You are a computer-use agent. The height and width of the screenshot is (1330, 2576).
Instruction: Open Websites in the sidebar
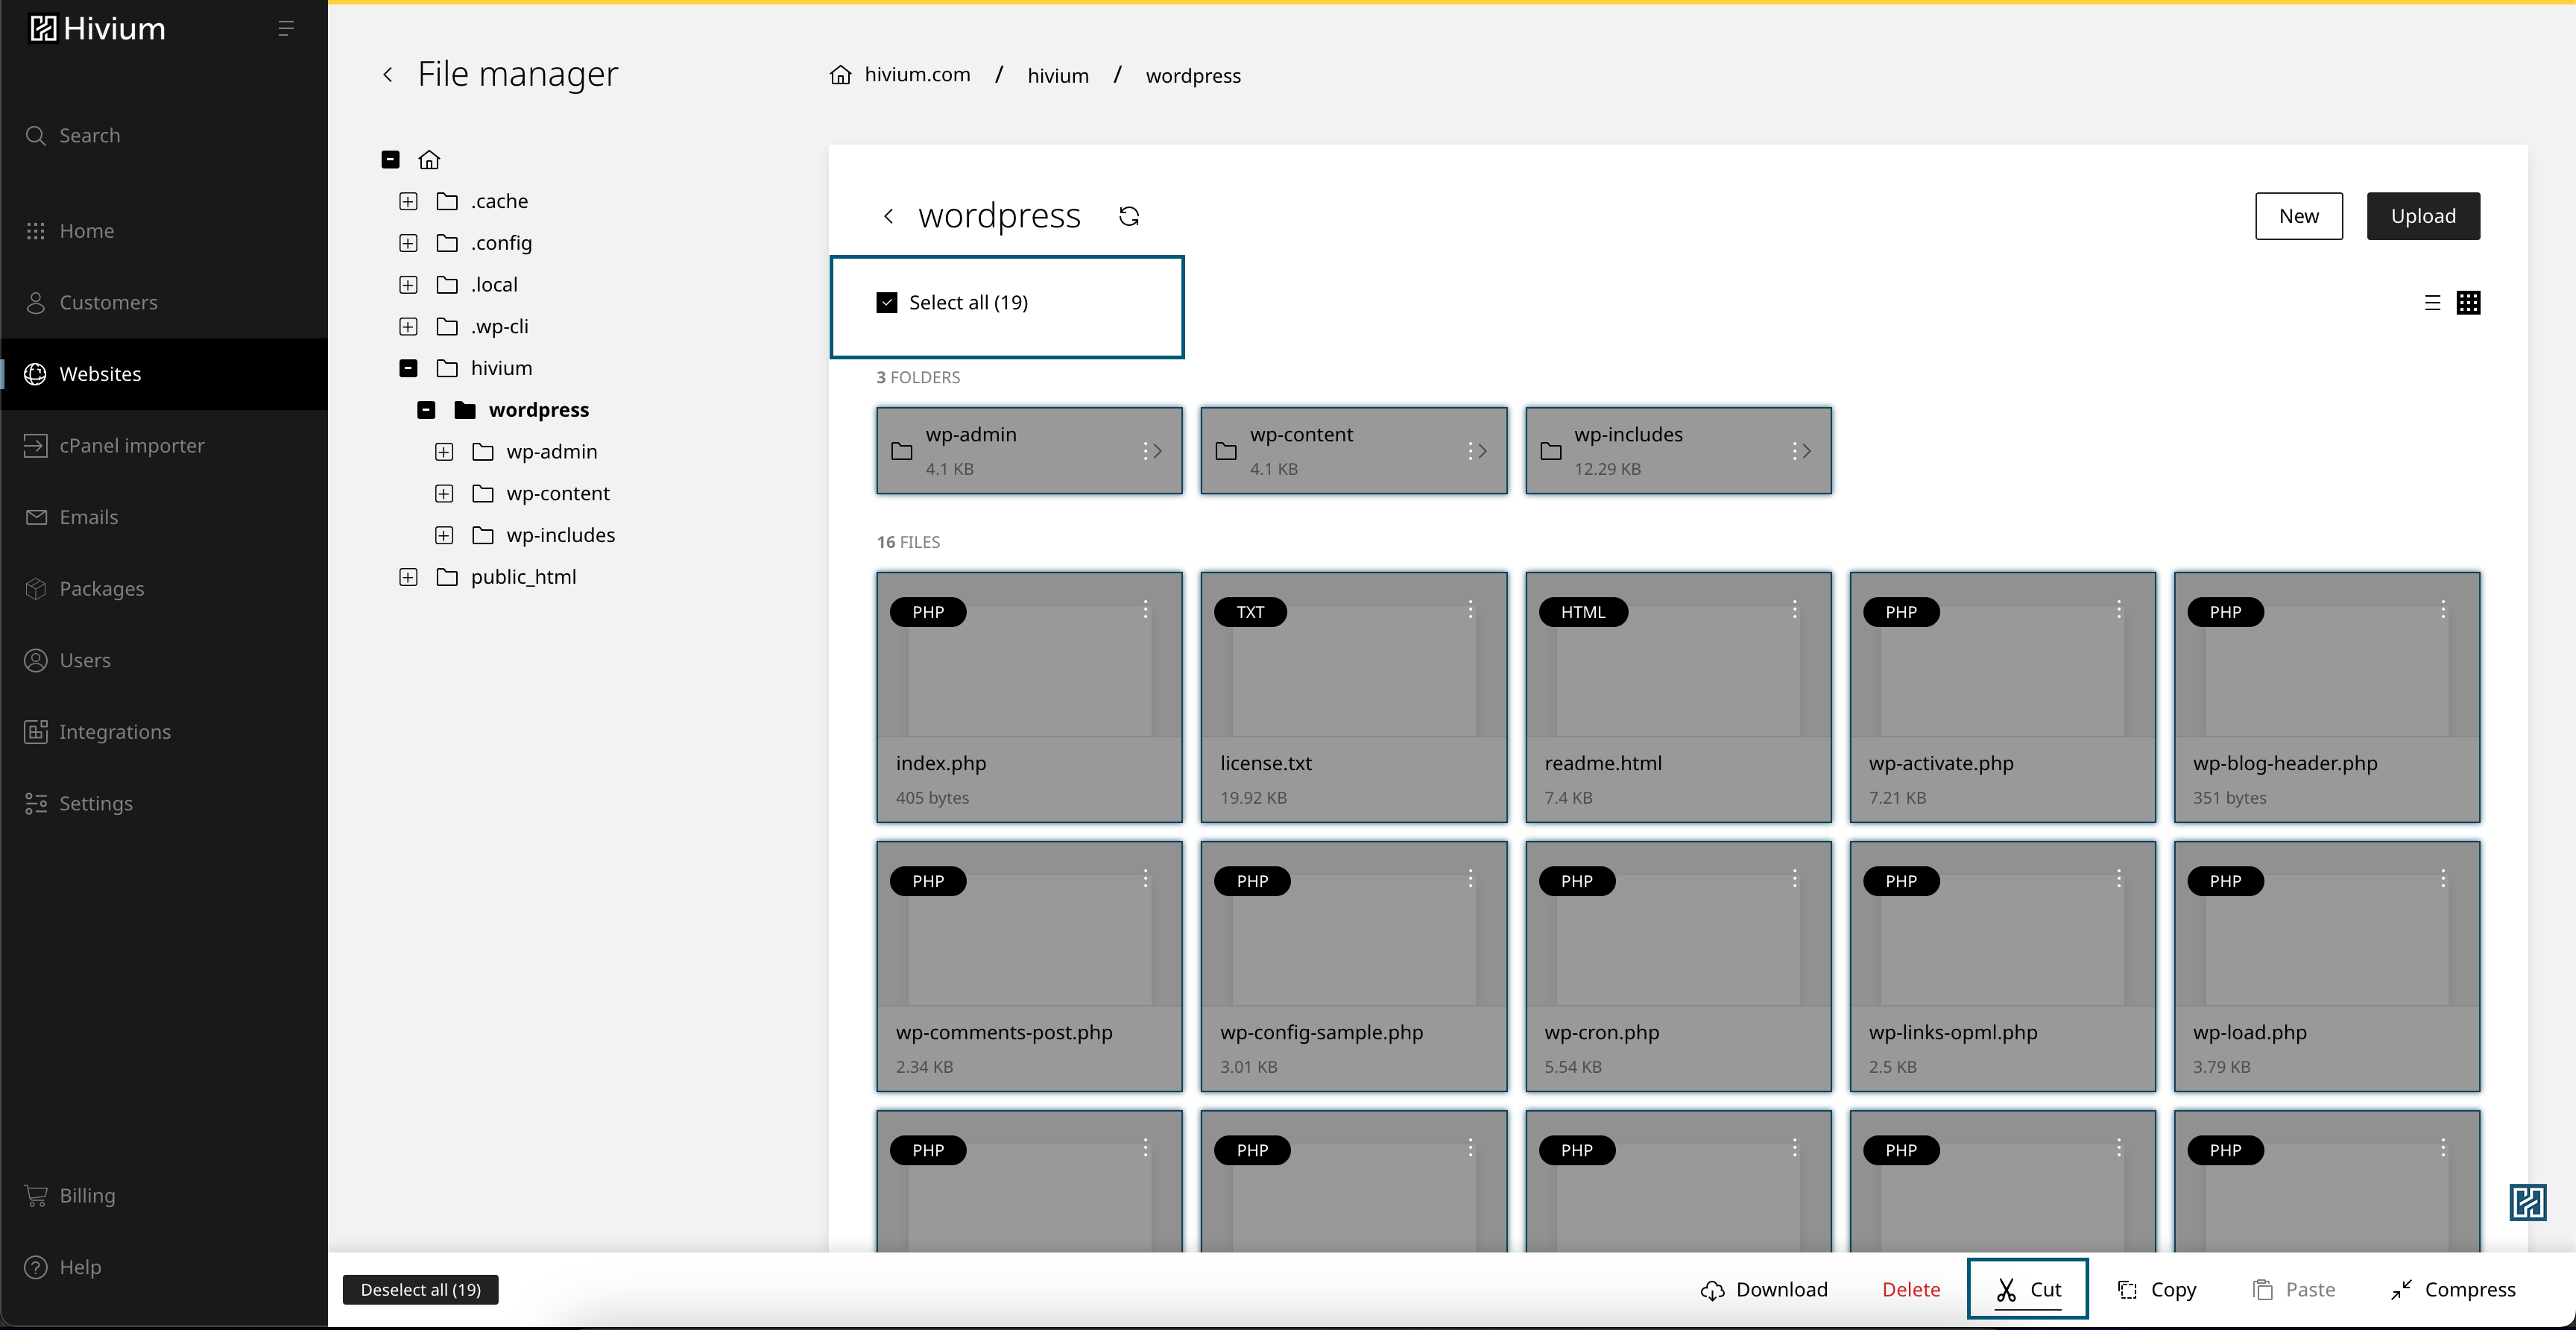pyautogui.click(x=164, y=374)
